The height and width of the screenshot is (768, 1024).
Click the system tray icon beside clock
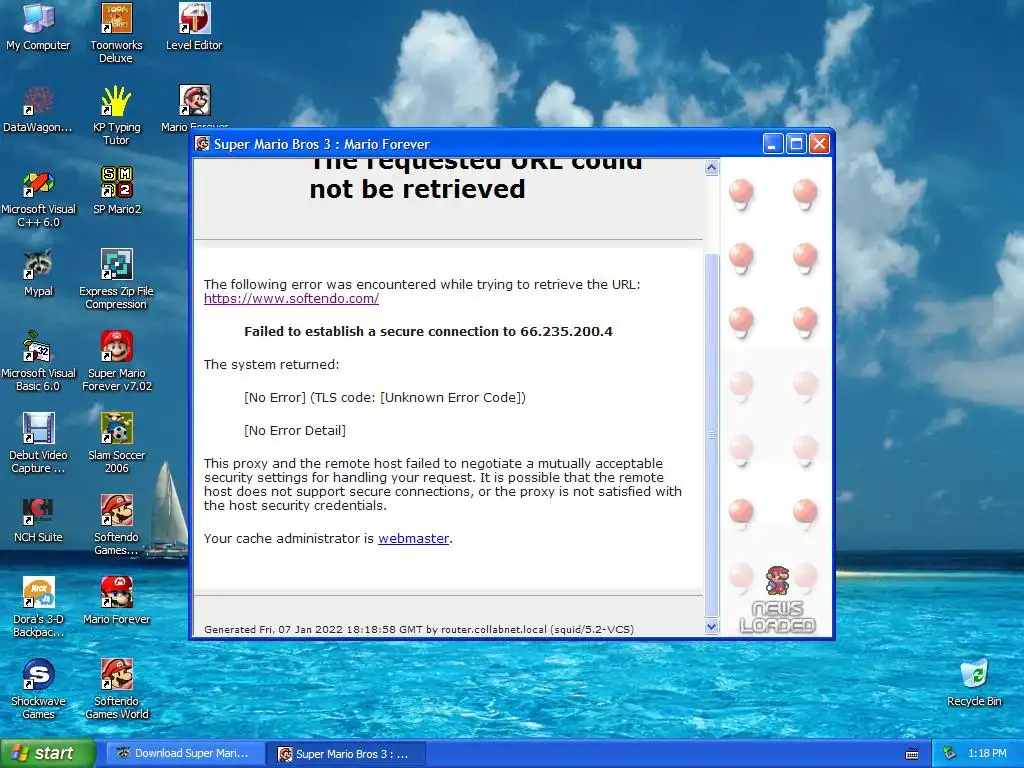[x=950, y=754]
